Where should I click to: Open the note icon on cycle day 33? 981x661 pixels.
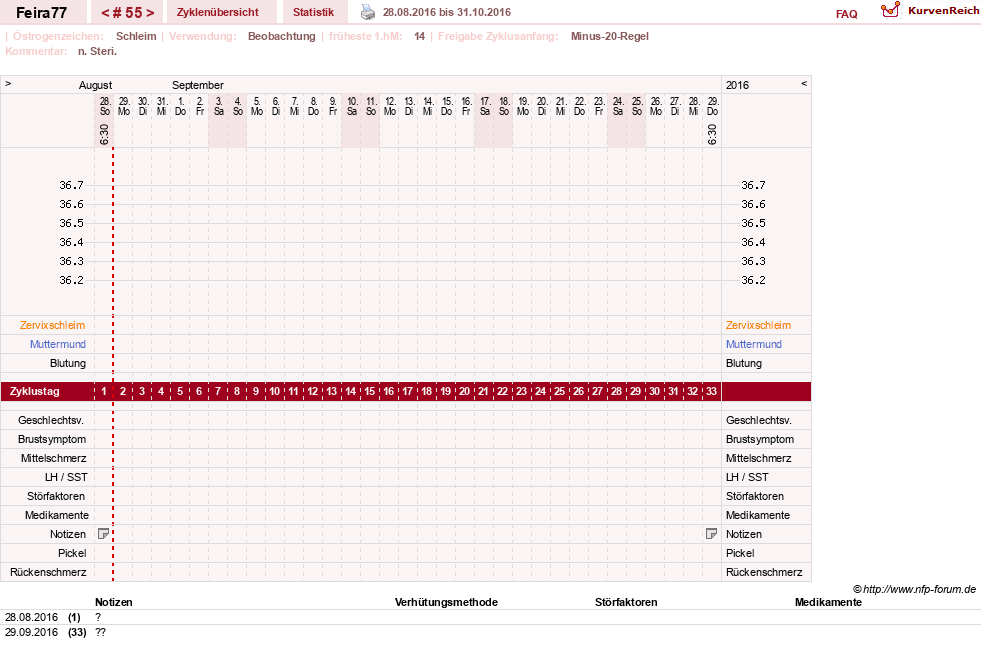[711, 534]
